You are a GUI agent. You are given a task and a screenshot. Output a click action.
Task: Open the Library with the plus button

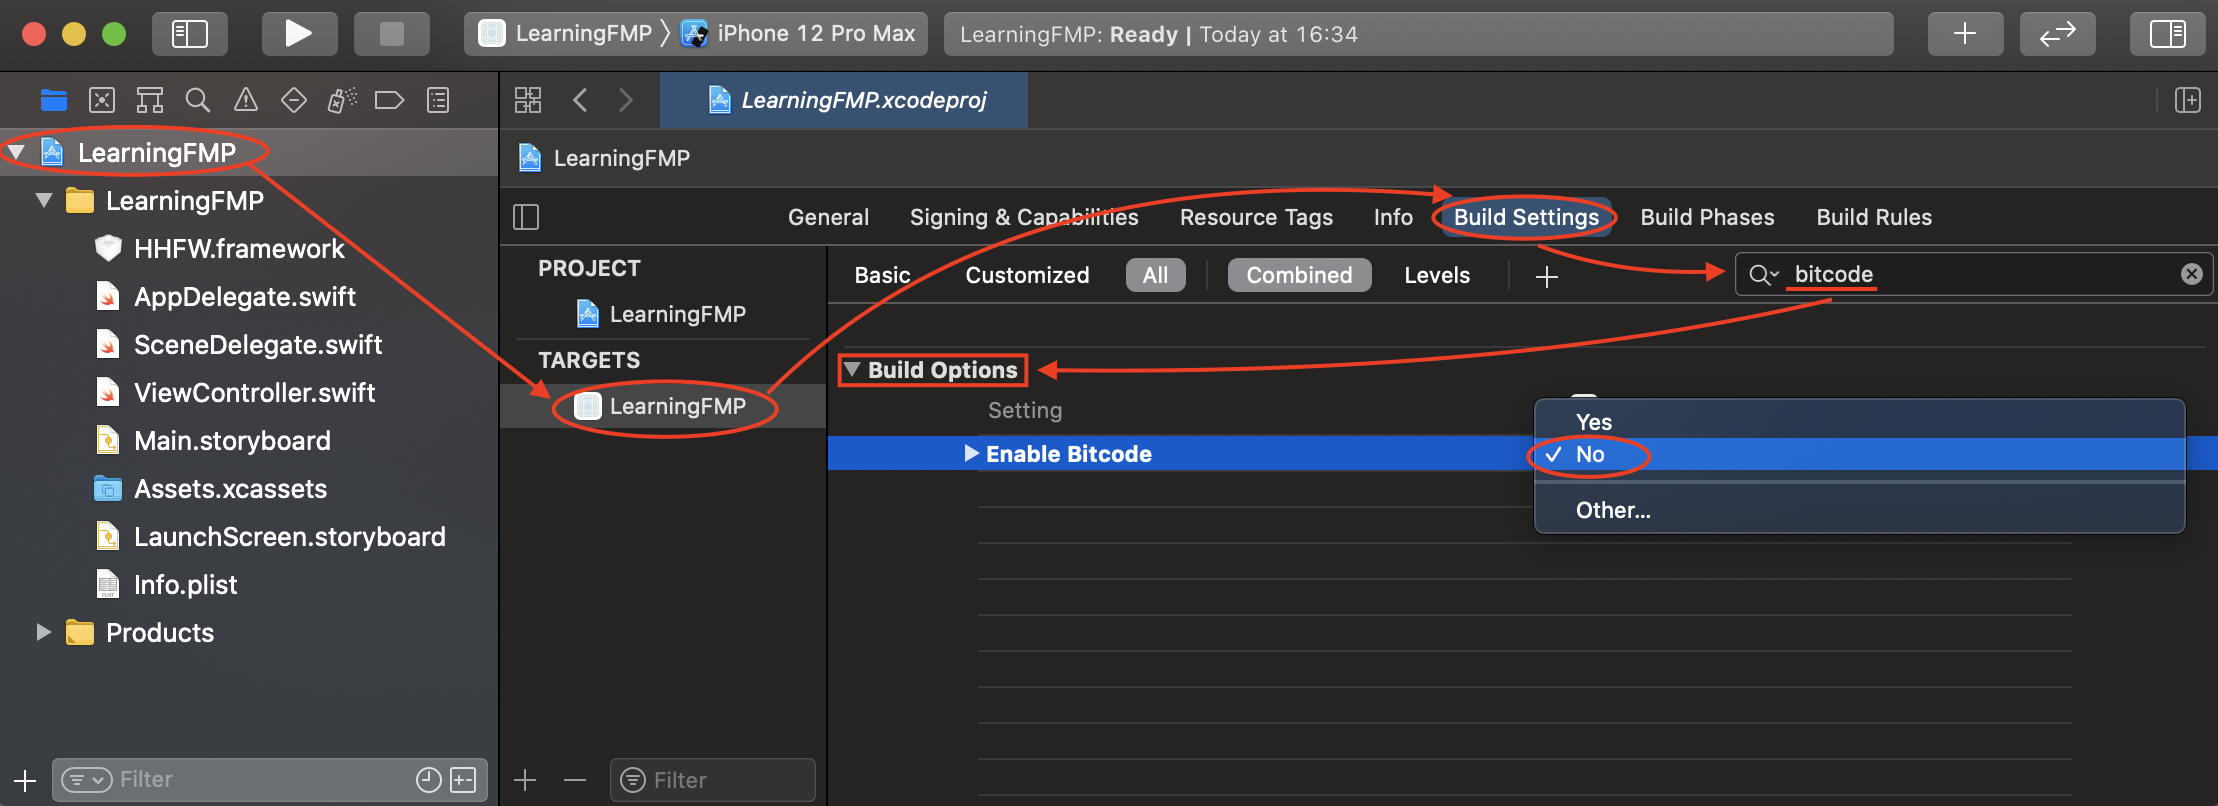click(1965, 34)
